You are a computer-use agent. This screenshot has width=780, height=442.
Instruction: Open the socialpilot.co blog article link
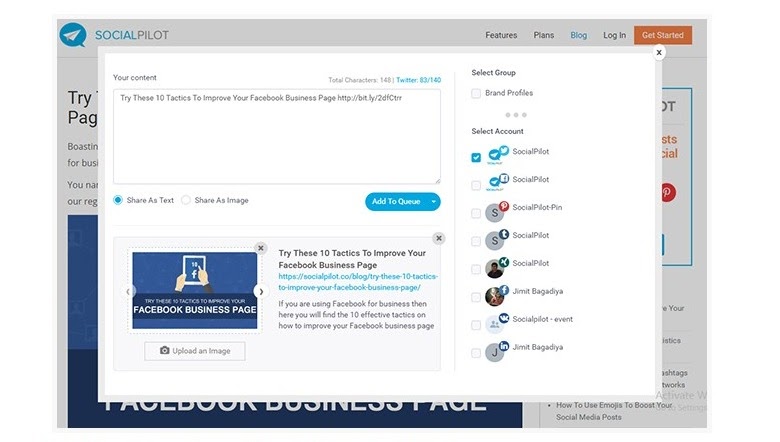tap(358, 282)
